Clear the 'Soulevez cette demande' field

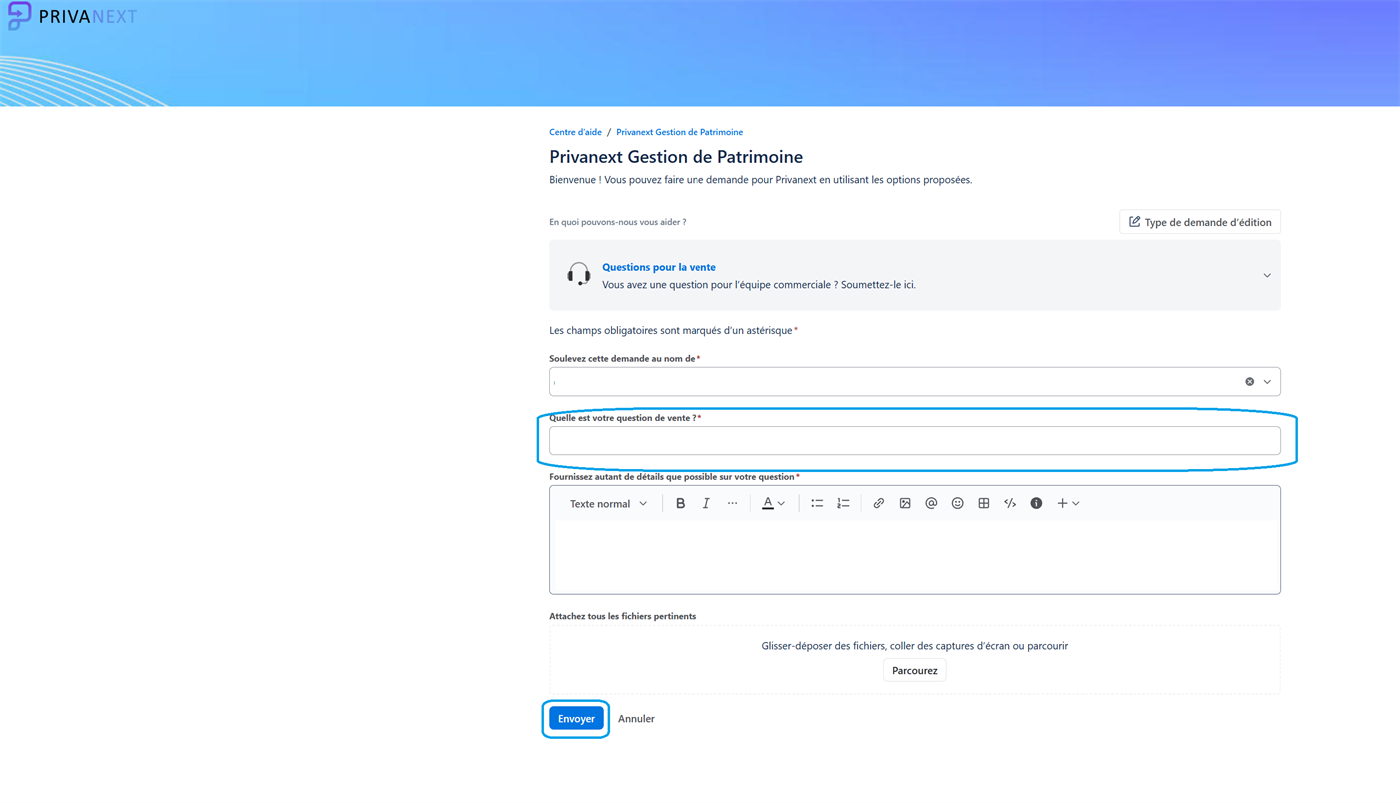point(1249,382)
